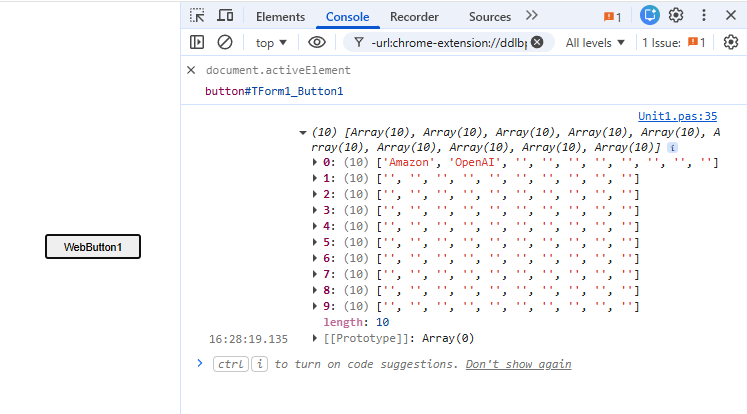Open the Unit1.pas:35 source link
Screen dimensions: 747x414
coord(677,116)
